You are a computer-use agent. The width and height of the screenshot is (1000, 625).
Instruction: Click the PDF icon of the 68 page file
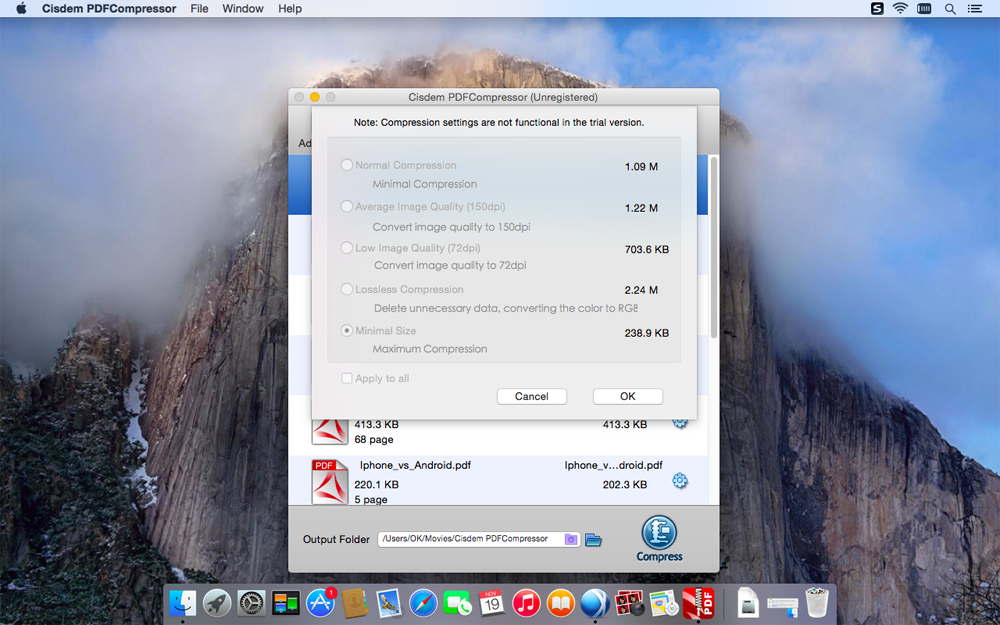click(330, 431)
